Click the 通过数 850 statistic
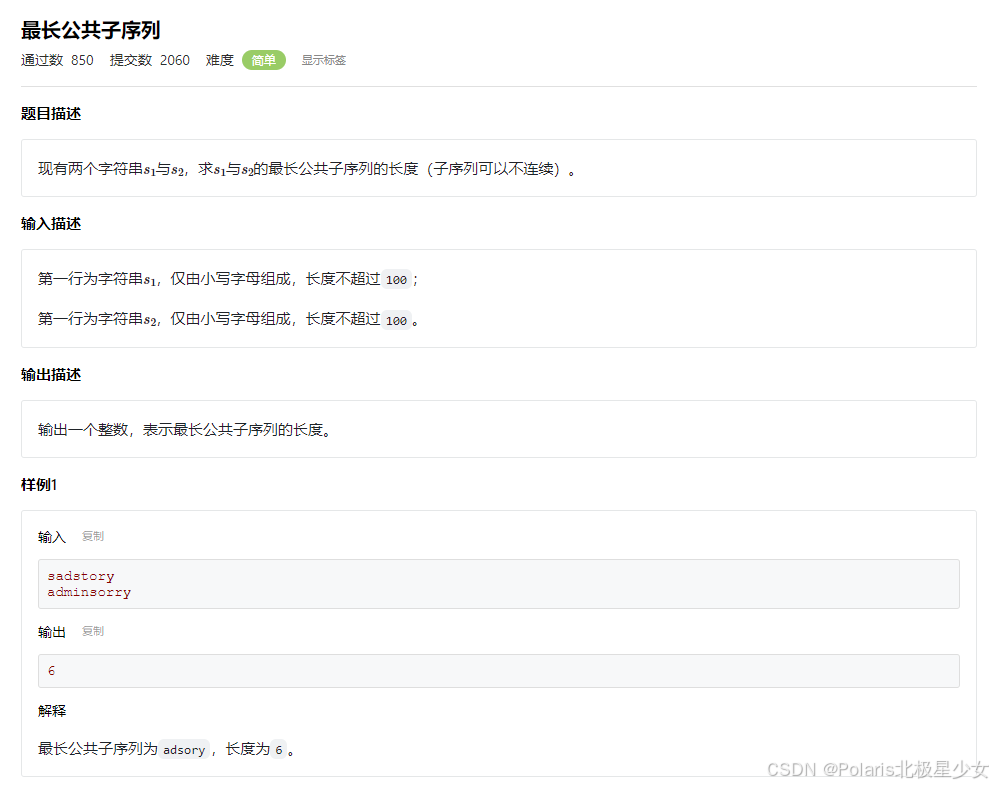This screenshot has height=787, width=993. pos(57,60)
